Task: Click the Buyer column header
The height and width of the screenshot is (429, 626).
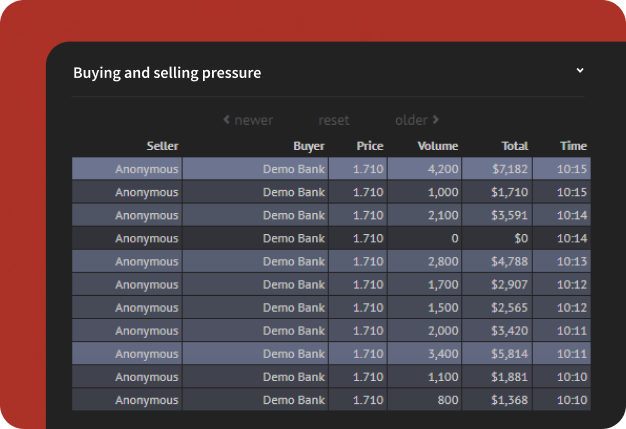Action: [x=309, y=146]
